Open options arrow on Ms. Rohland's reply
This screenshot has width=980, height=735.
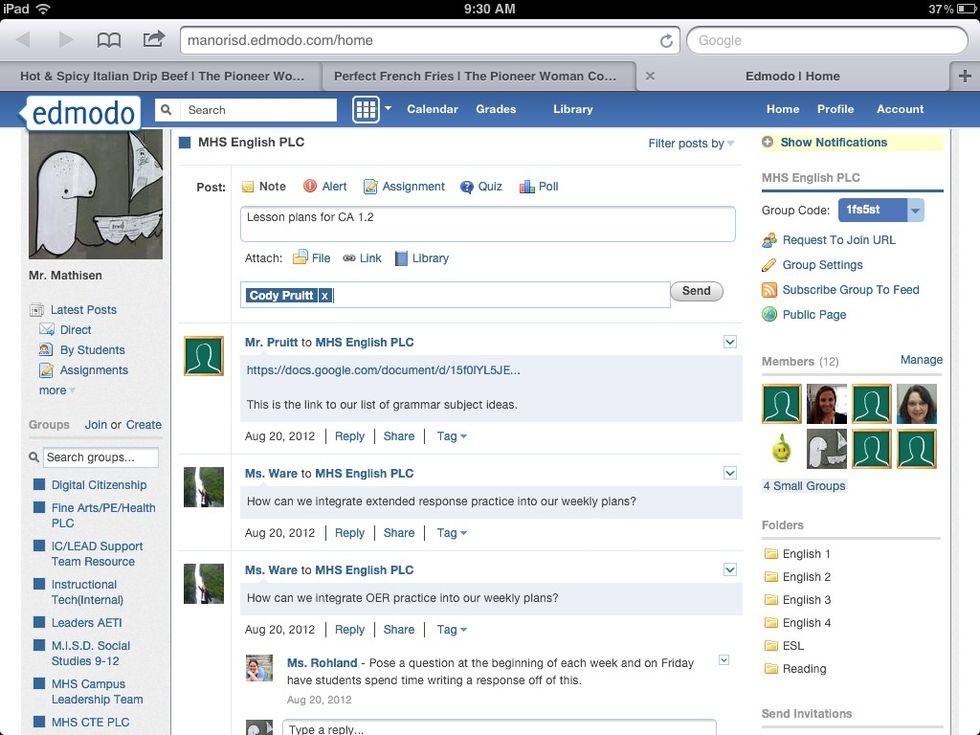click(724, 660)
